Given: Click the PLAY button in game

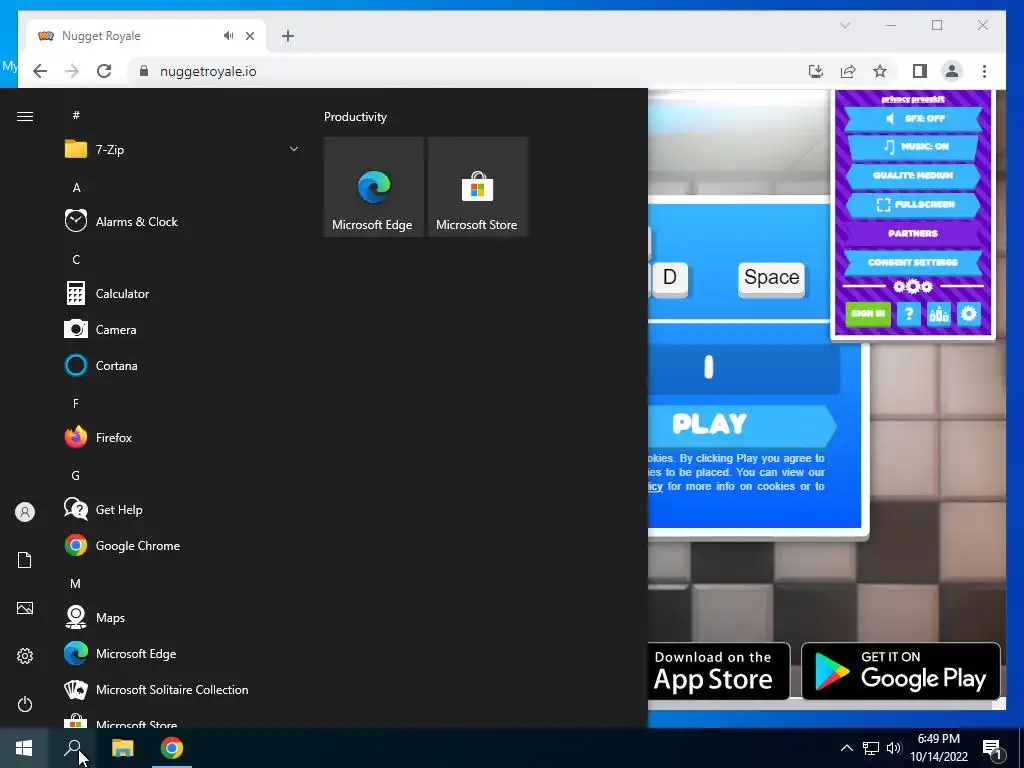Looking at the screenshot, I should [x=743, y=424].
